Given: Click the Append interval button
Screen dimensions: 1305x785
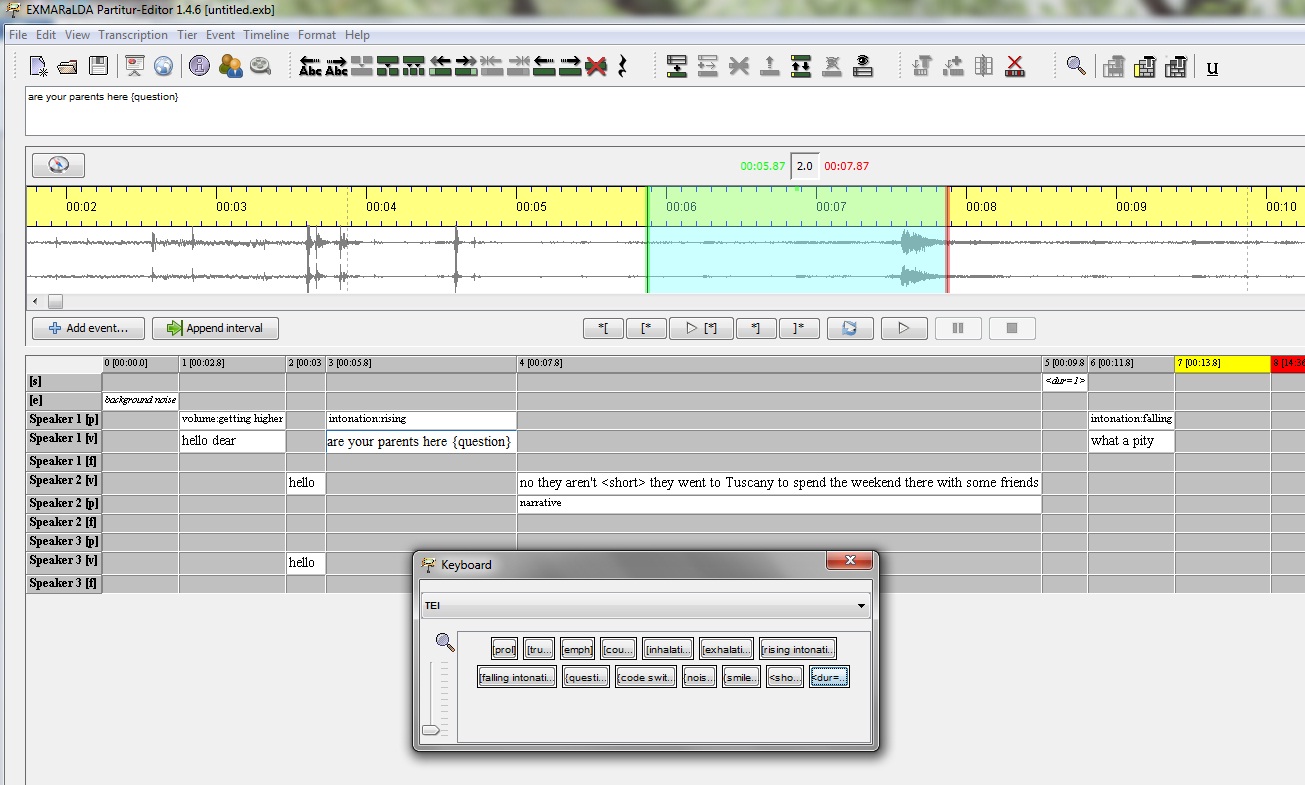Looking at the screenshot, I should [x=215, y=328].
